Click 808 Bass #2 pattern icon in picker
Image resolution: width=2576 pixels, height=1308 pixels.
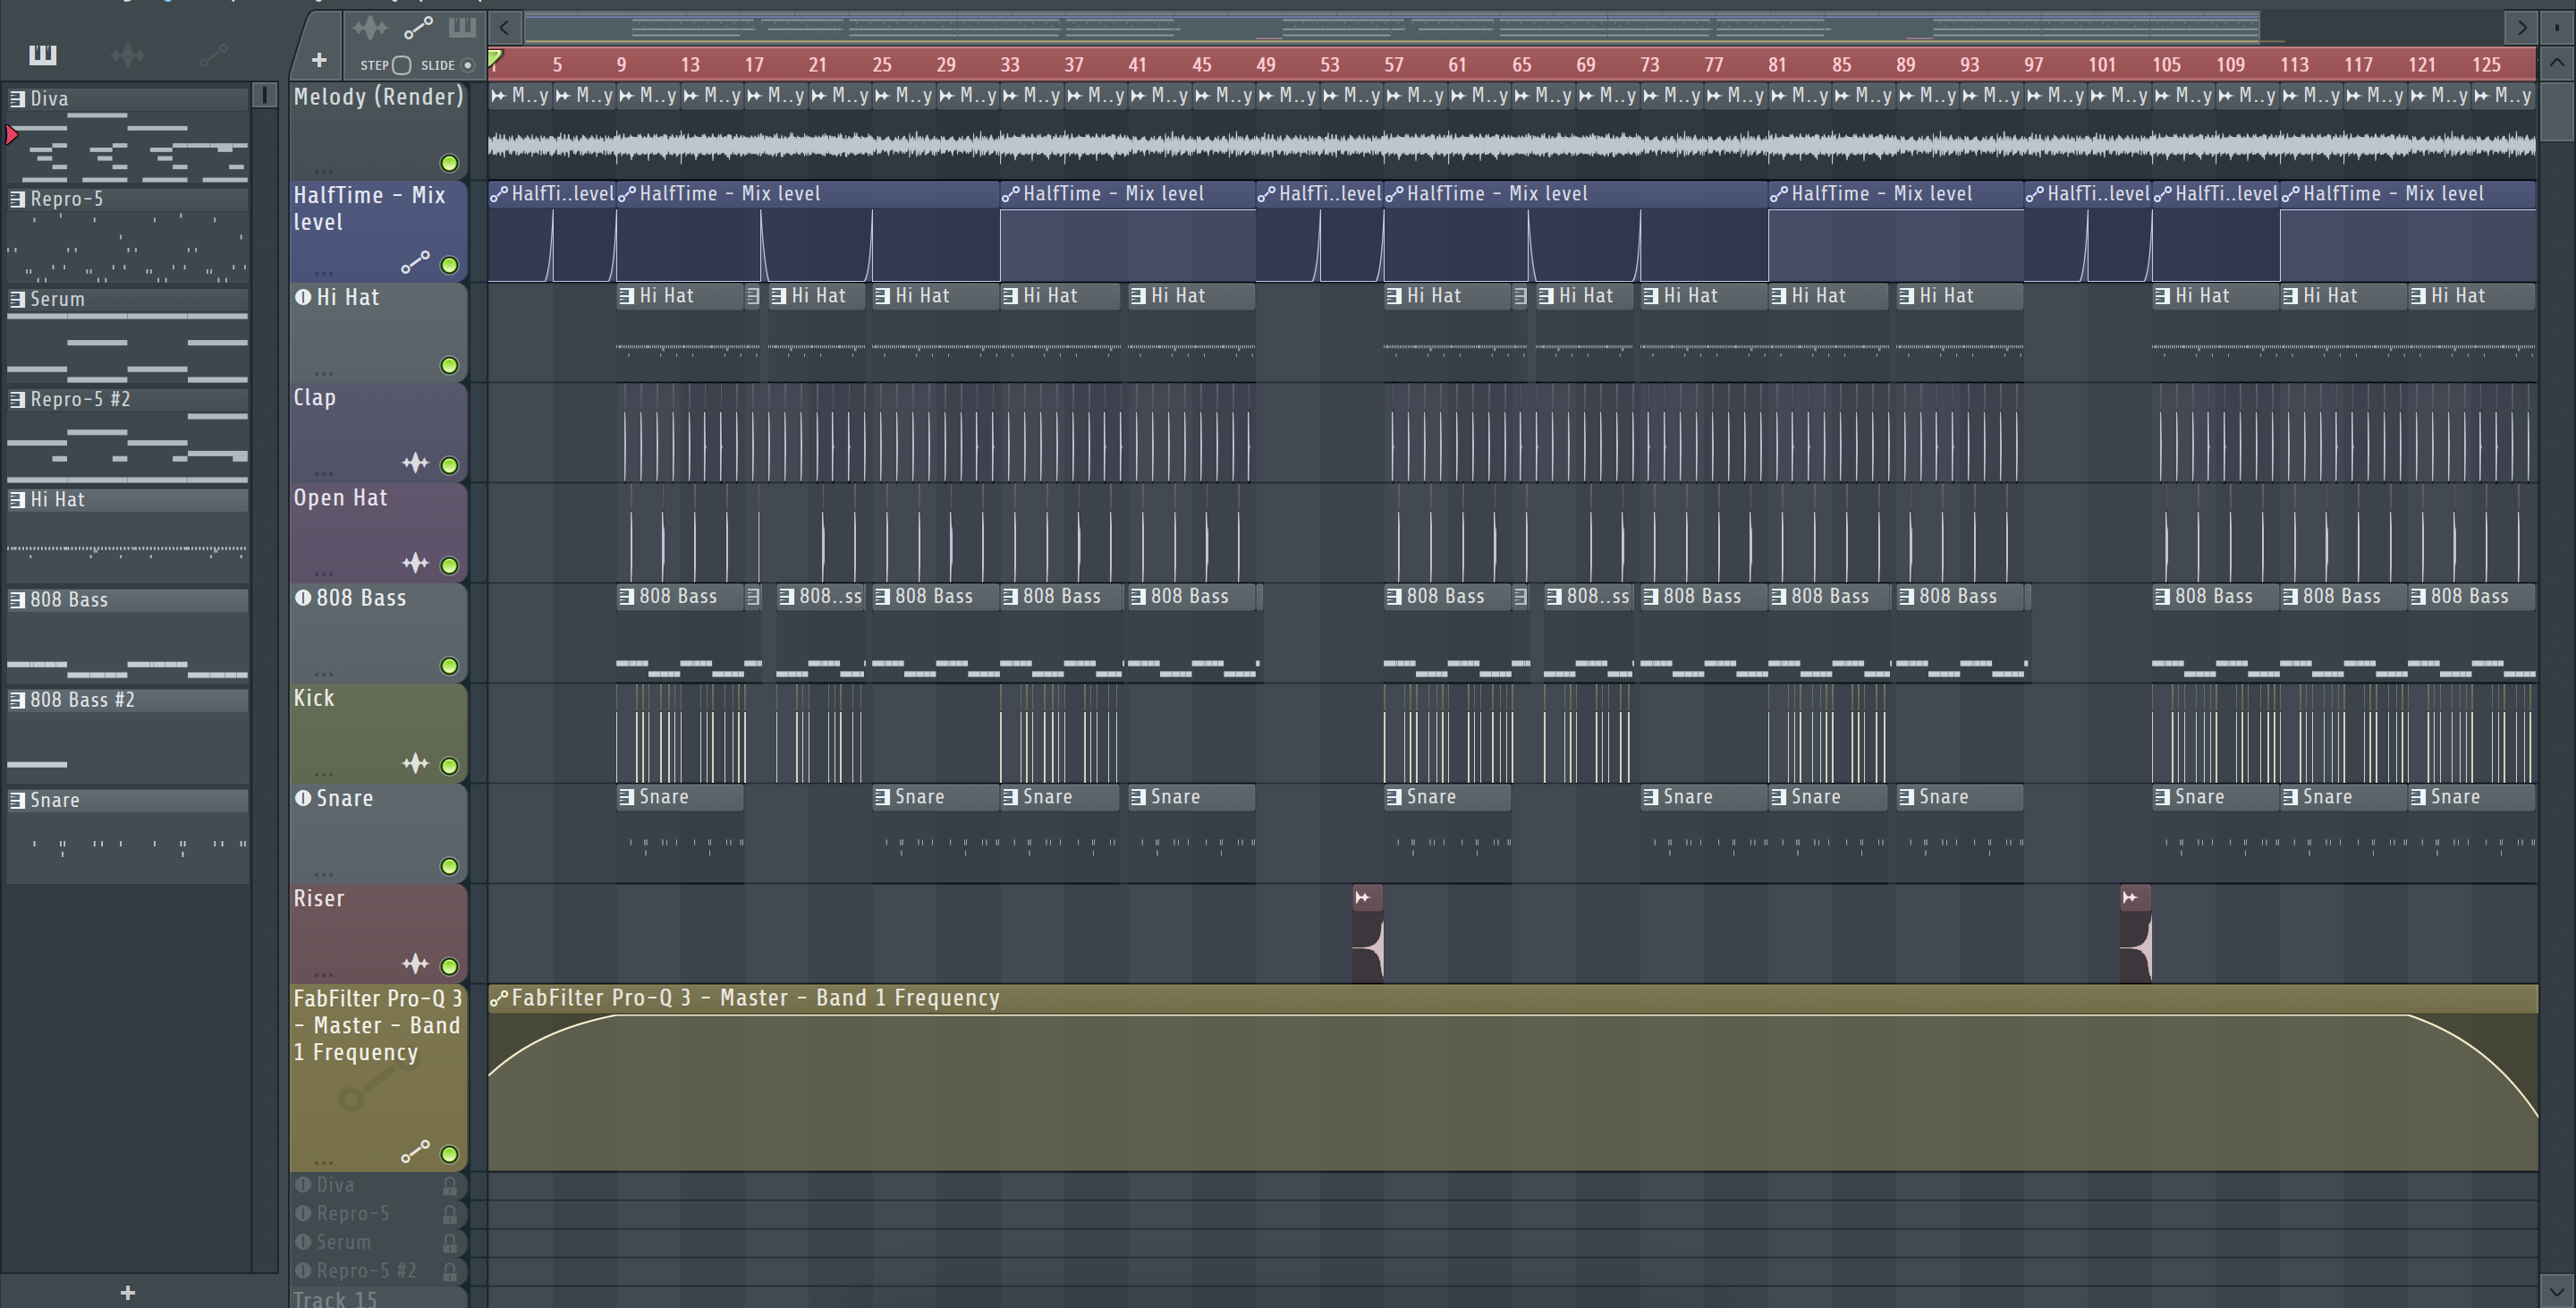coord(17,700)
